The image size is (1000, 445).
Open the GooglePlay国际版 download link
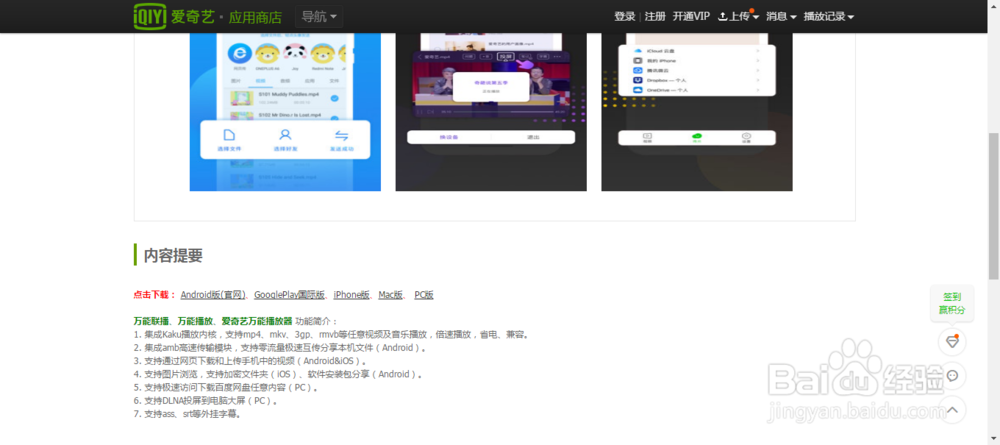click(x=290, y=295)
